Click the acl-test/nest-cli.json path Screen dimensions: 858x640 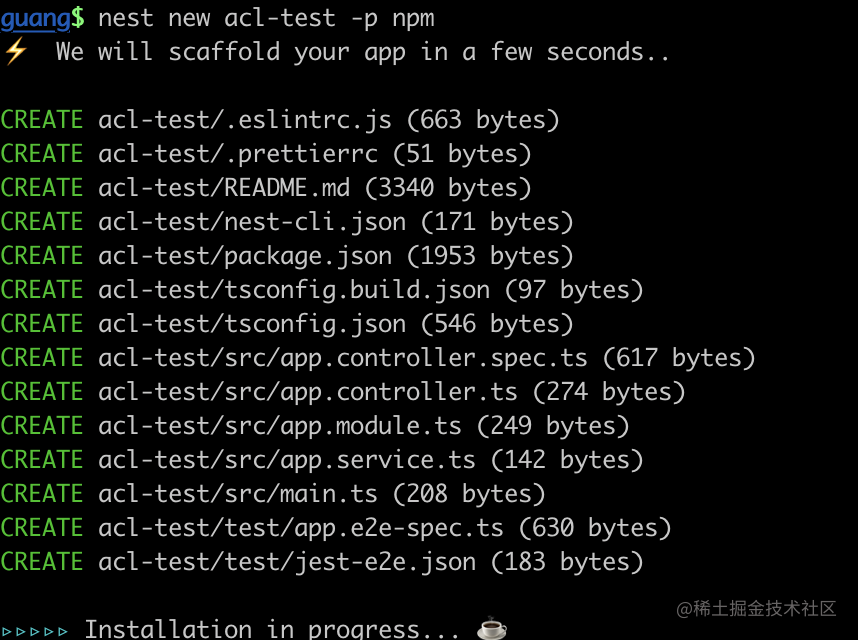point(252,222)
